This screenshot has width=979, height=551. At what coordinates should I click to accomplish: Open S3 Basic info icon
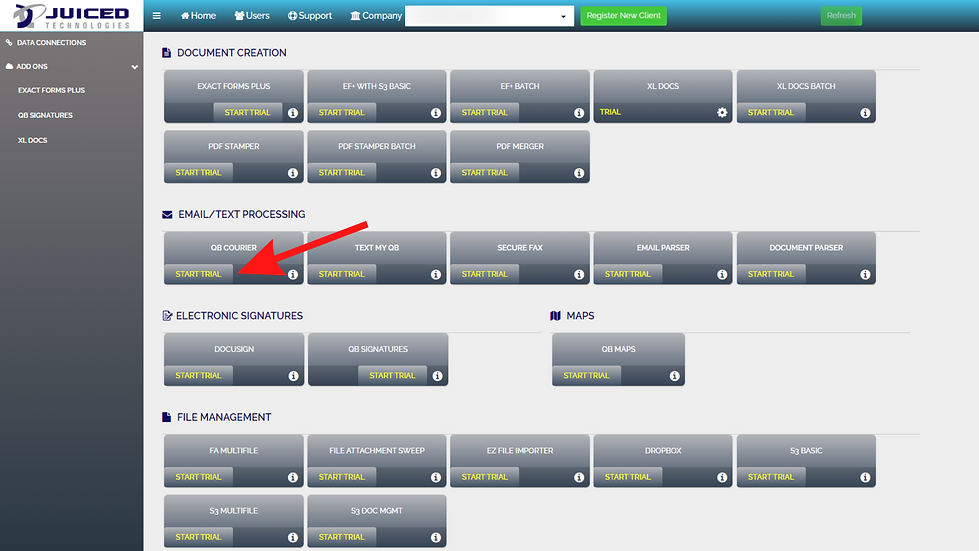[x=865, y=477]
